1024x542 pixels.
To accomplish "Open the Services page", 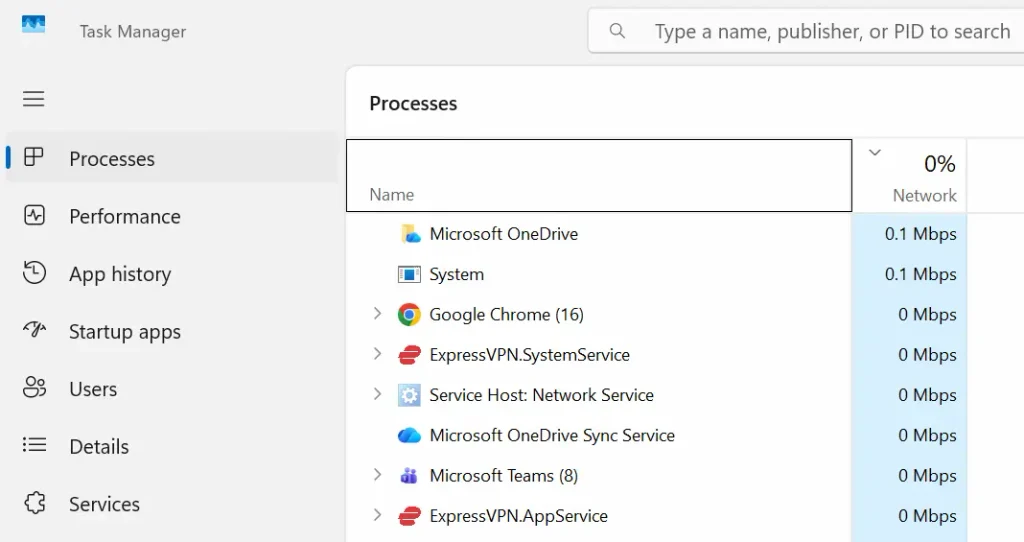I will pyautogui.click(x=172, y=504).
